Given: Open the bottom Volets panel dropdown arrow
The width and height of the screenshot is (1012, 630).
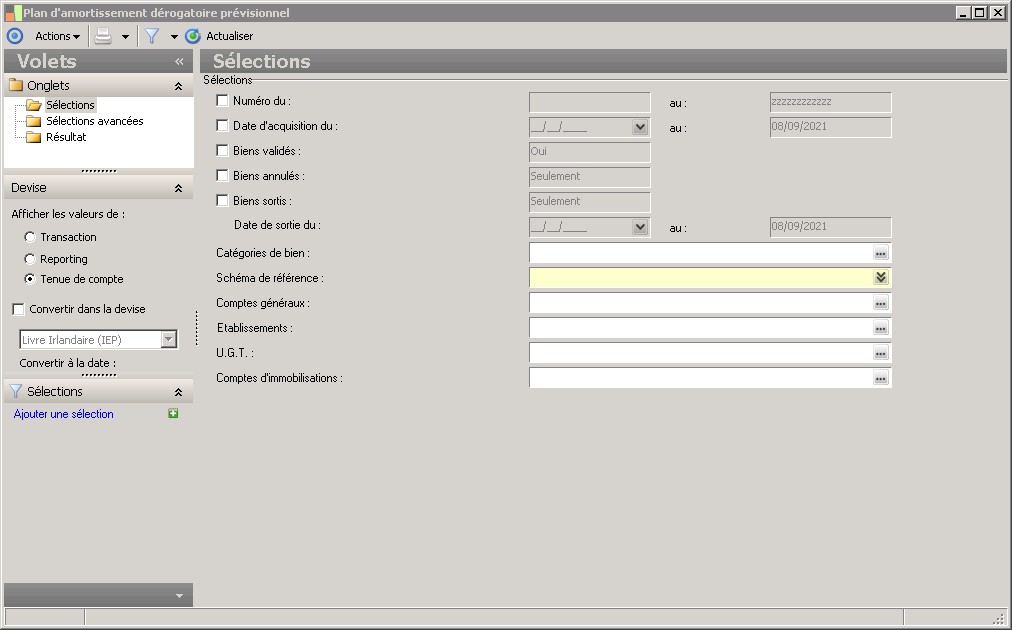Looking at the screenshot, I should [179, 596].
